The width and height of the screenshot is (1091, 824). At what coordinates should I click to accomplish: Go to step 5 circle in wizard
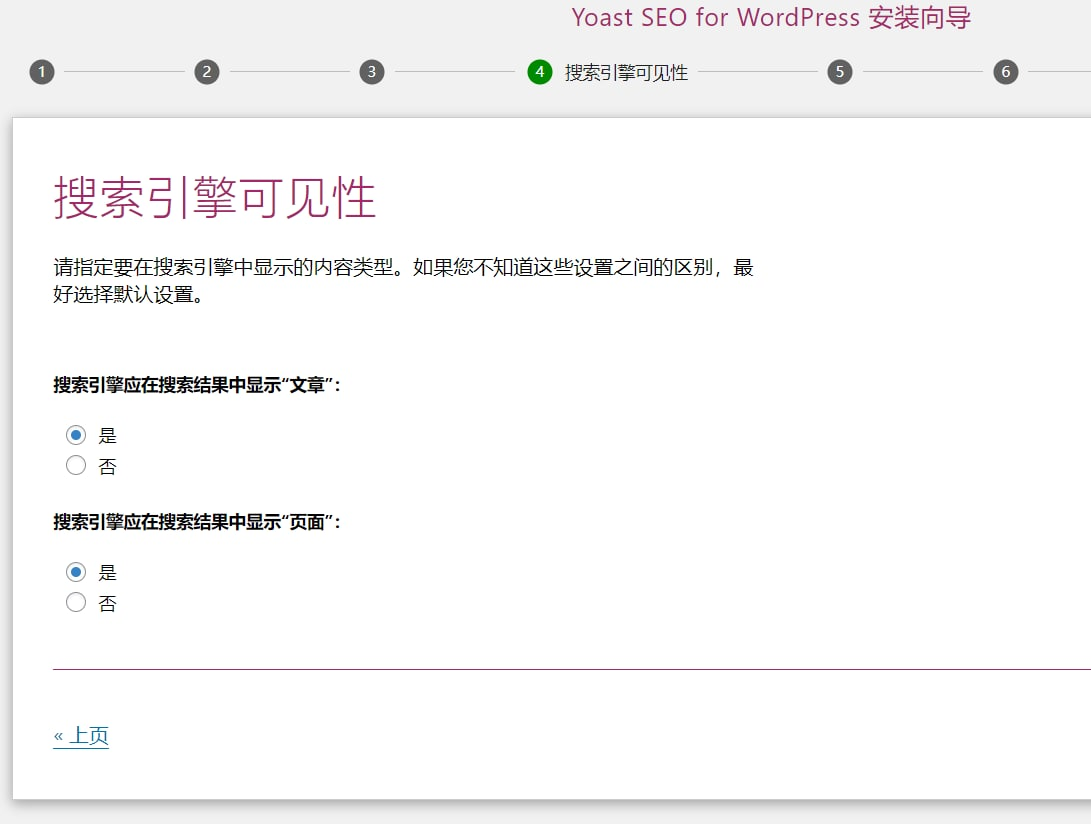[840, 72]
